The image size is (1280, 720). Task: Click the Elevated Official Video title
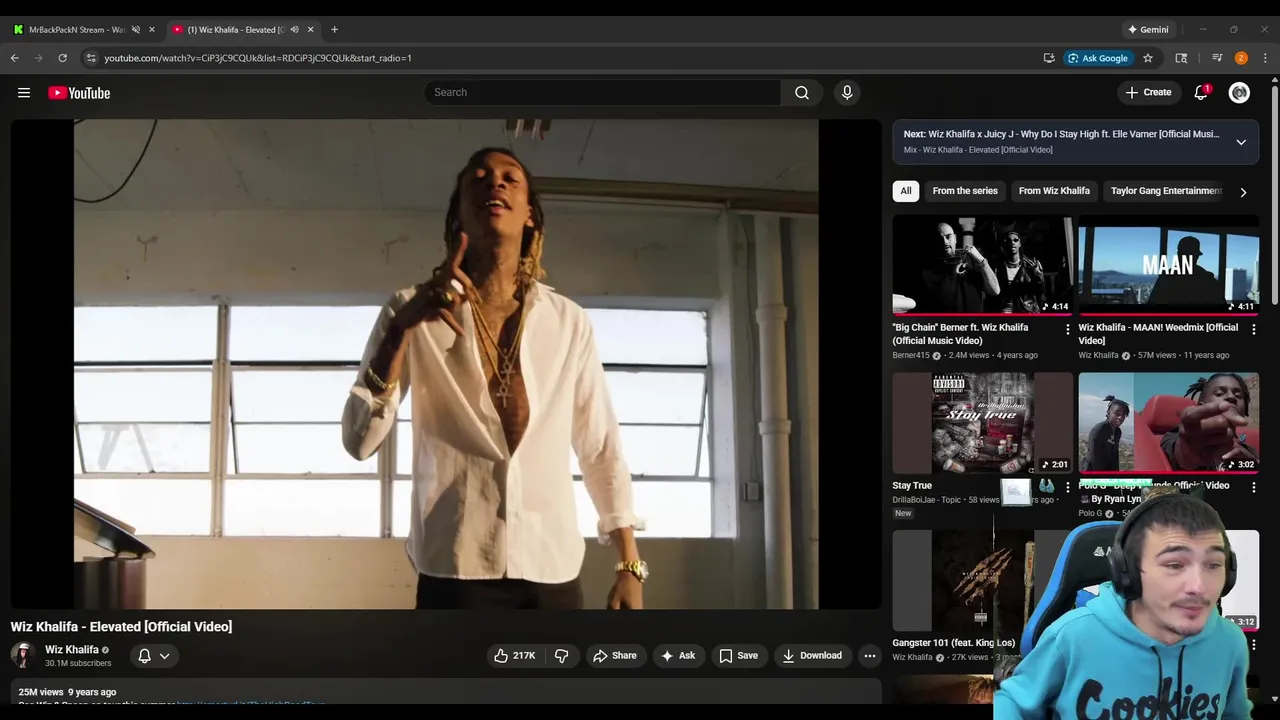tap(121, 626)
